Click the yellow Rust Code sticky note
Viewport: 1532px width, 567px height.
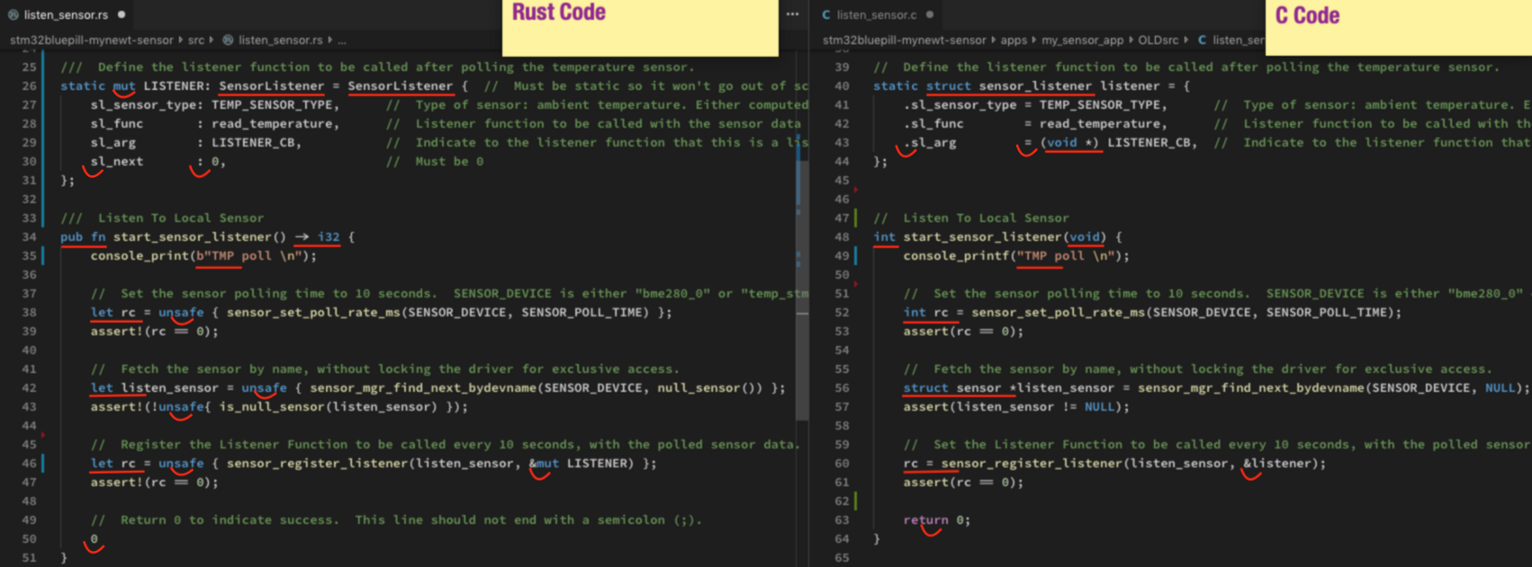point(640,27)
